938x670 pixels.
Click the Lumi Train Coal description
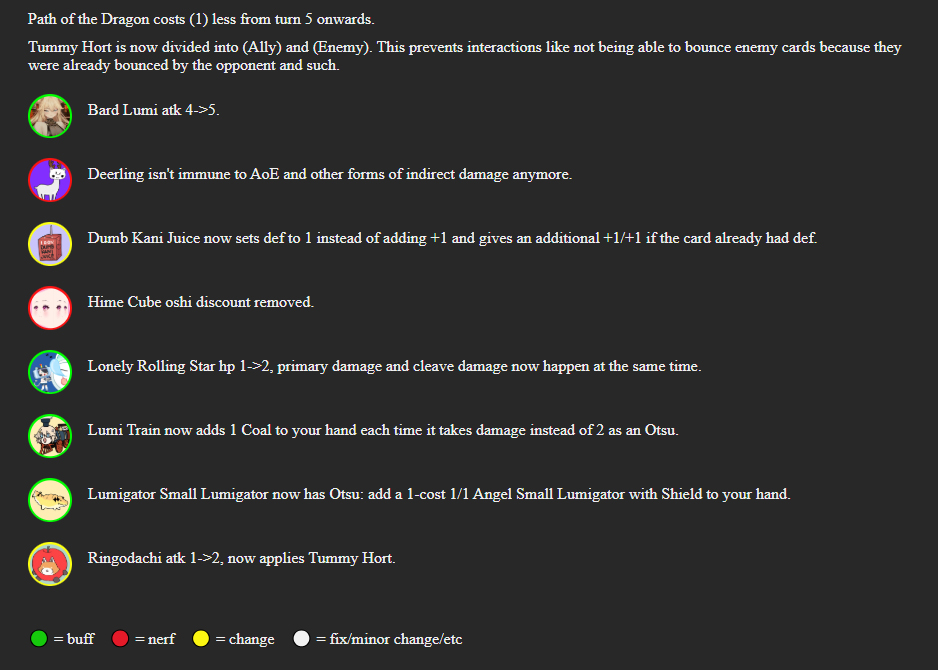384,430
